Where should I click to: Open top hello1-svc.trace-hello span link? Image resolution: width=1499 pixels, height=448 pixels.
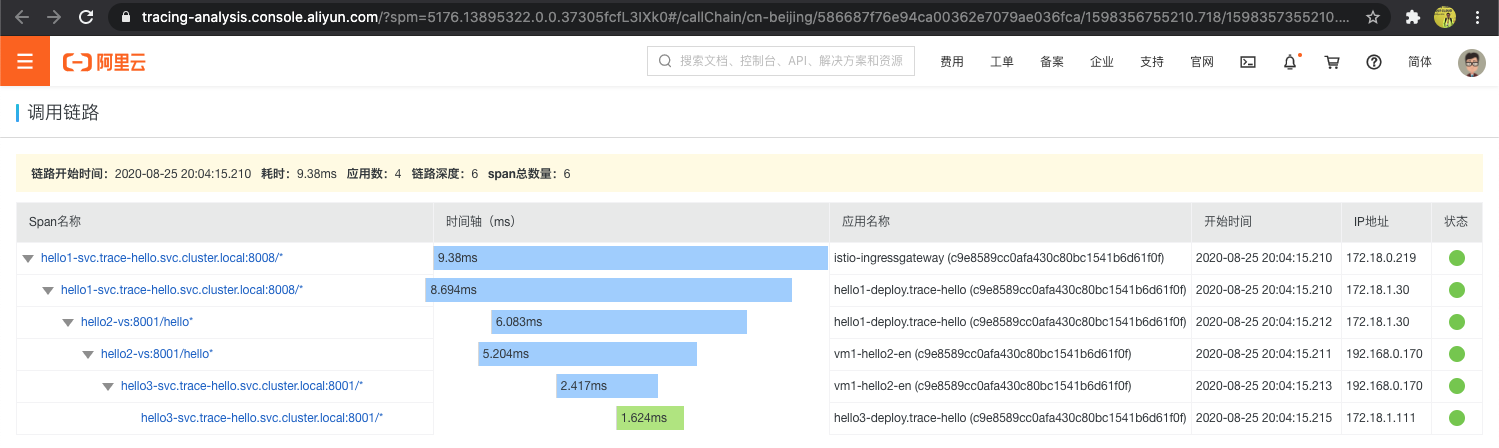point(162,258)
